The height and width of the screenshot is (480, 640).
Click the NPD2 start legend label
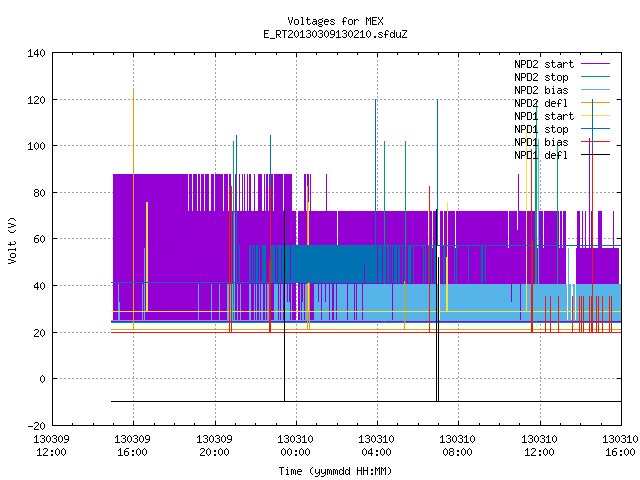(x=544, y=64)
